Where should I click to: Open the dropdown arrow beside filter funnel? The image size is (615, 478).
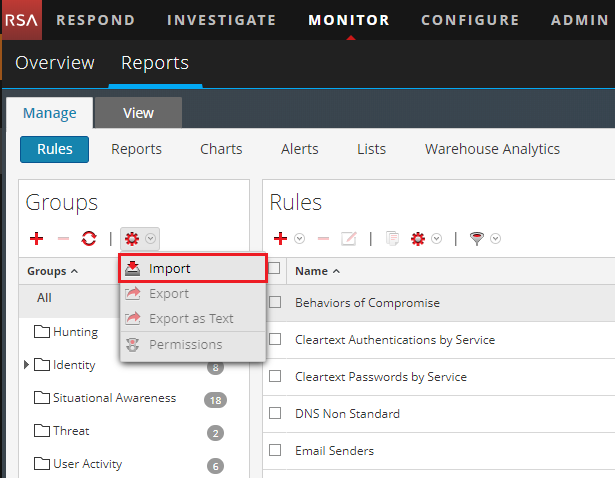(495, 239)
